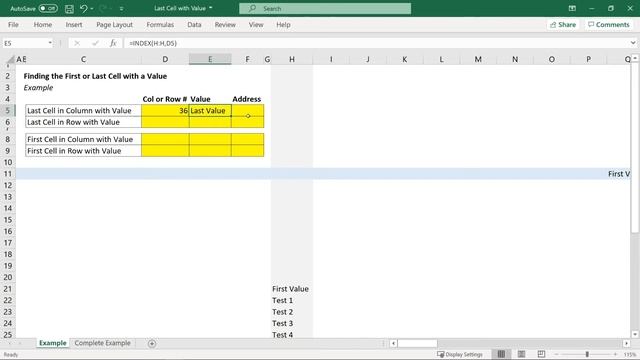Switch to Page Layout view icon
The image size is (640, 360).
(521, 354)
